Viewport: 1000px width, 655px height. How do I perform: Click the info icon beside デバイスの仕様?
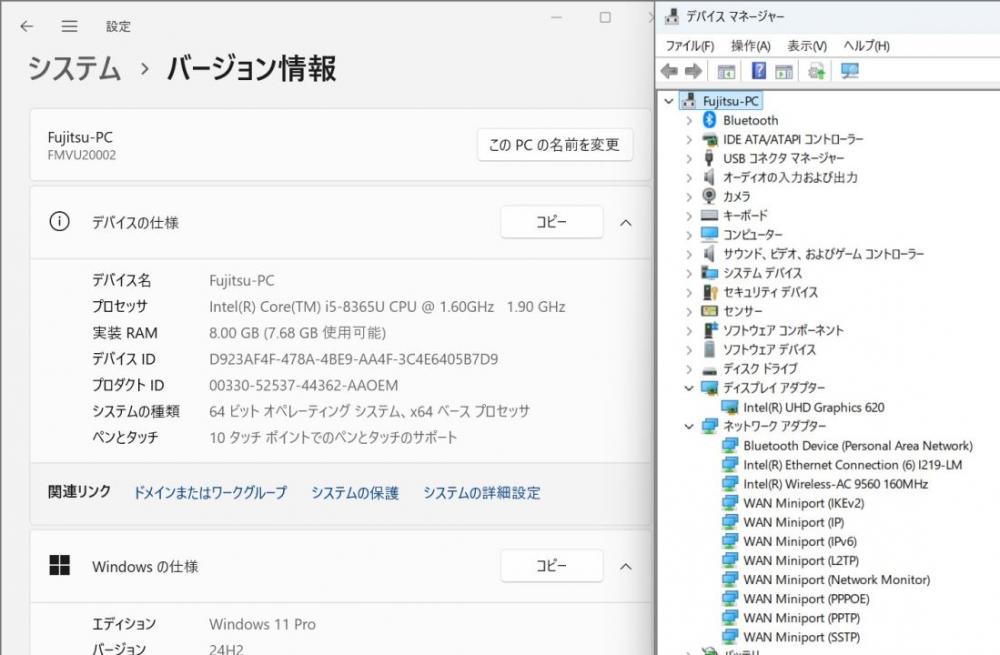[x=59, y=221]
